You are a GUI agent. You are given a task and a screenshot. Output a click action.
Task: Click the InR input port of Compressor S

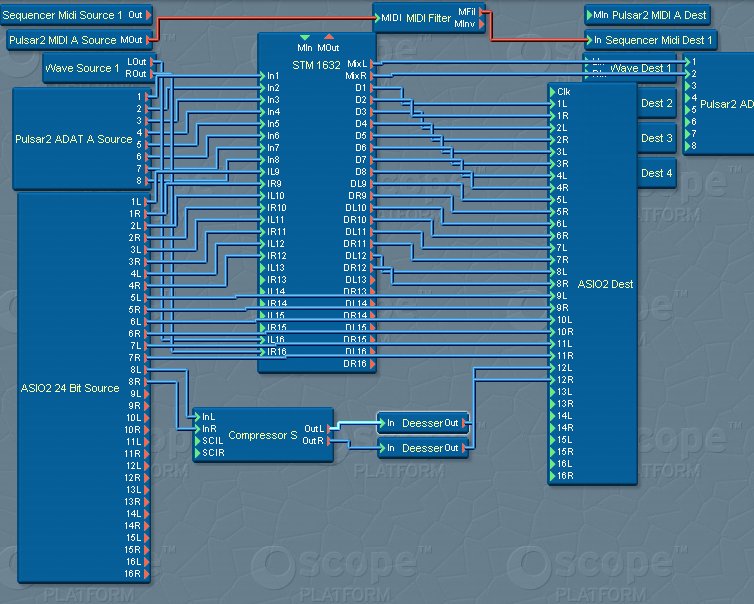point(197,428)
